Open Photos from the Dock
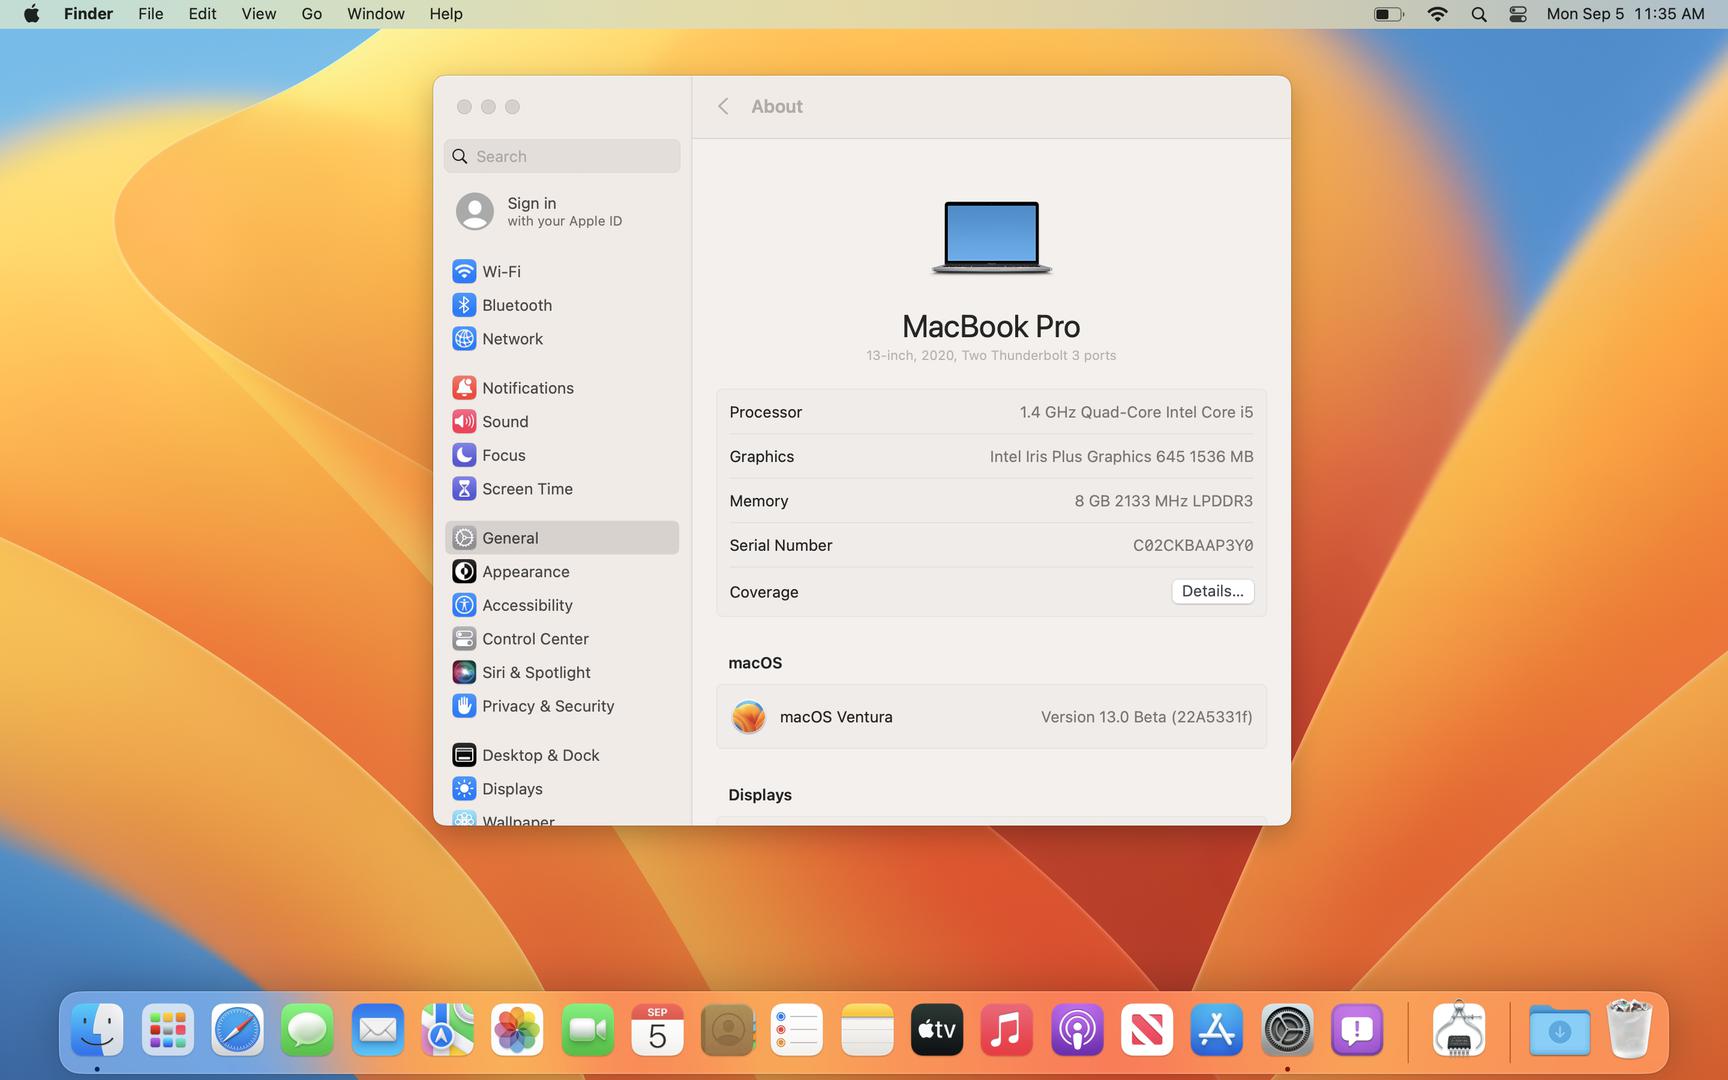 517,1030
